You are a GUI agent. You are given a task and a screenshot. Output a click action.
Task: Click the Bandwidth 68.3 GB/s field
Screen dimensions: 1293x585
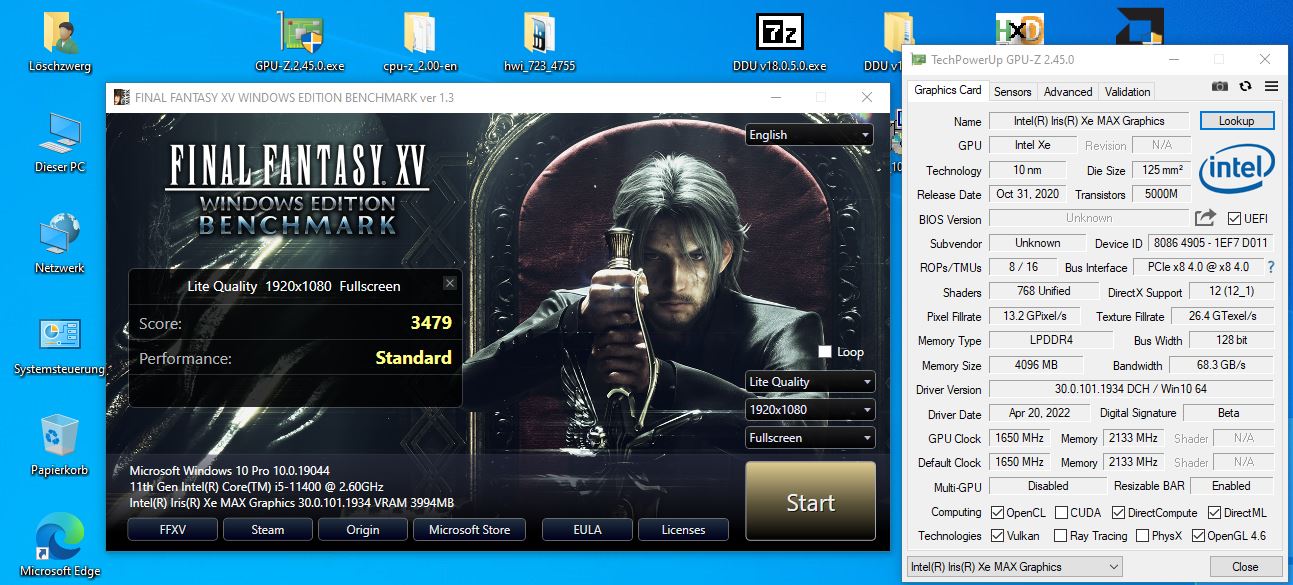click(1220, 365)
